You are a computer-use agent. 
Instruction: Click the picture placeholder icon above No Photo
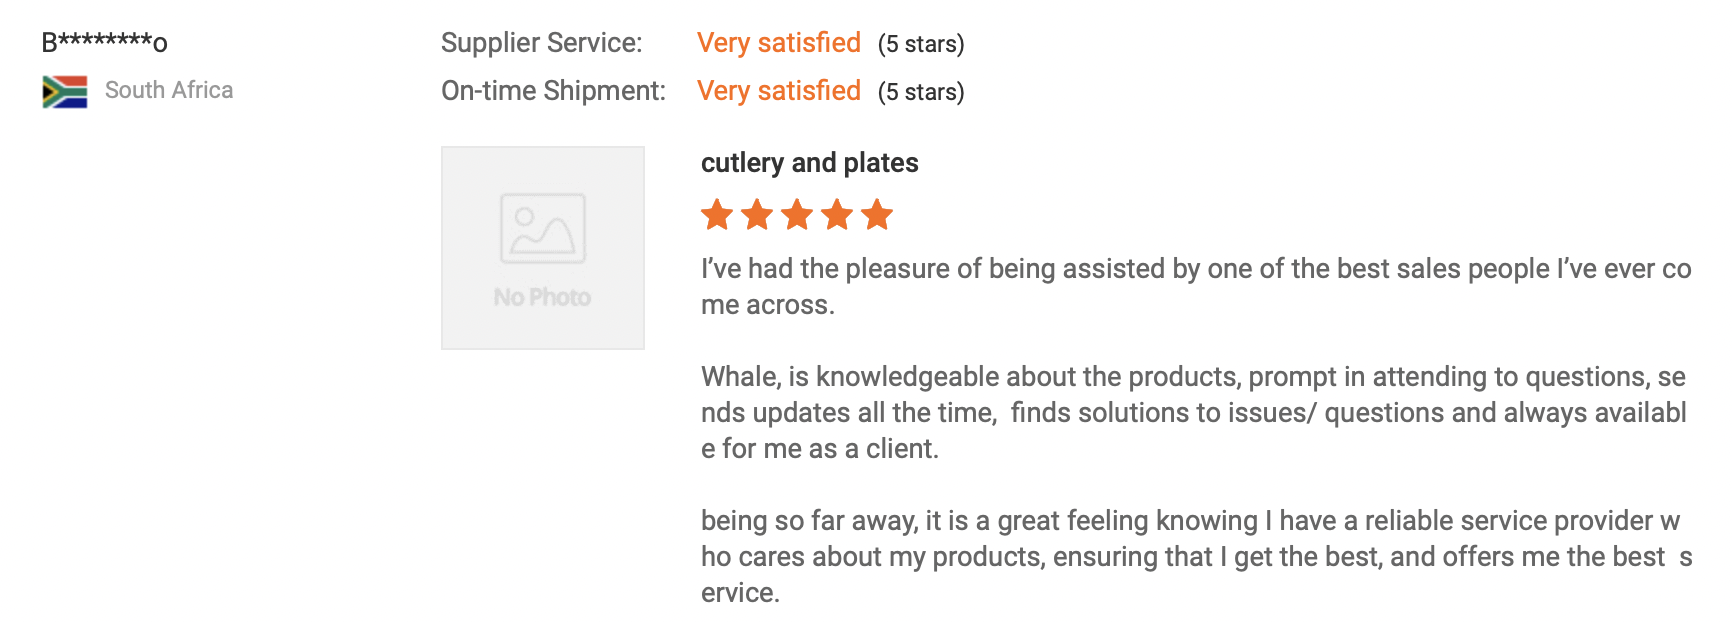tap(543, 228)
